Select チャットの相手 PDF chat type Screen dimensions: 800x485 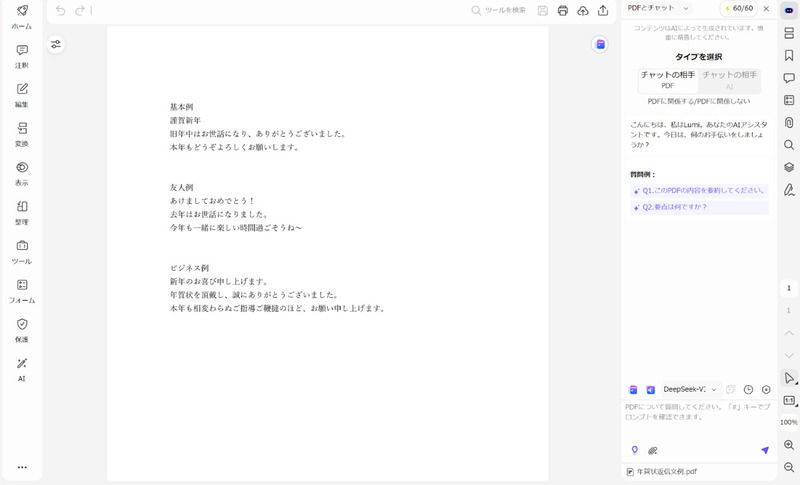668,80
